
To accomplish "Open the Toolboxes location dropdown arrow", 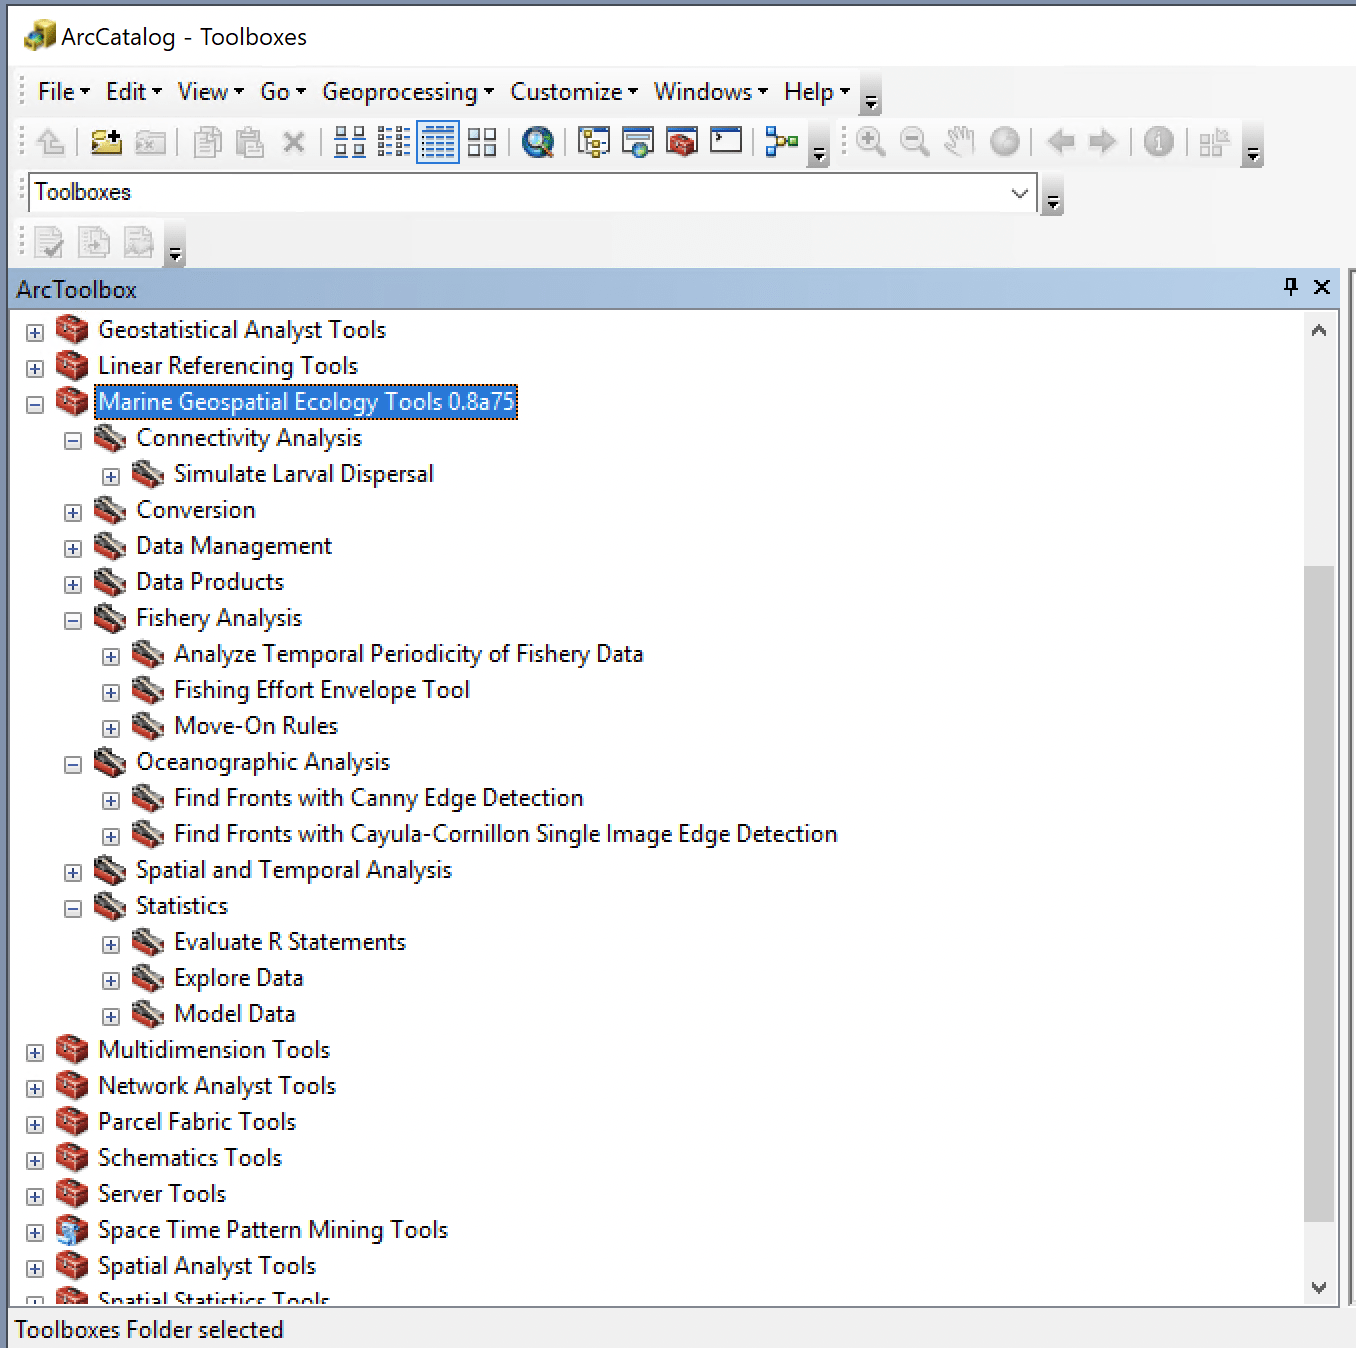I will (x=1020, y=192).
